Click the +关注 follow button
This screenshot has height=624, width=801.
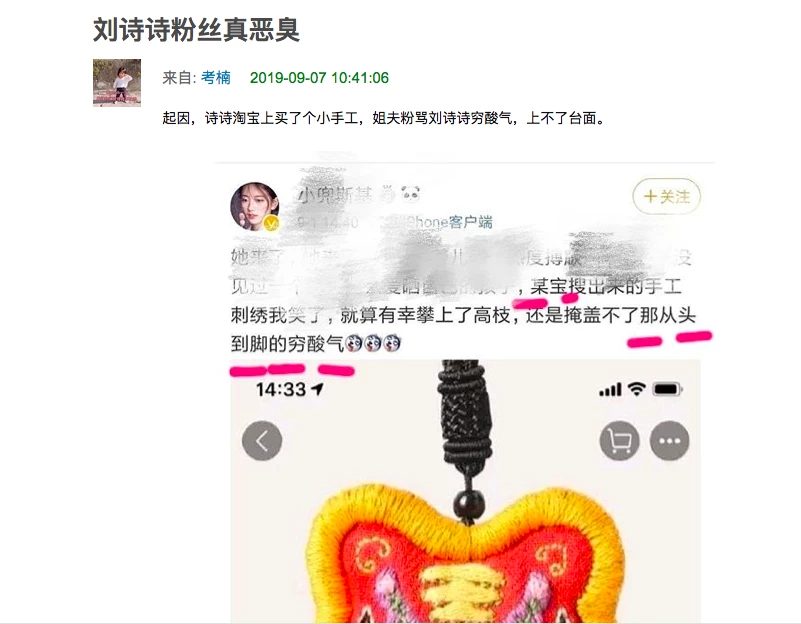pos(666,196)
